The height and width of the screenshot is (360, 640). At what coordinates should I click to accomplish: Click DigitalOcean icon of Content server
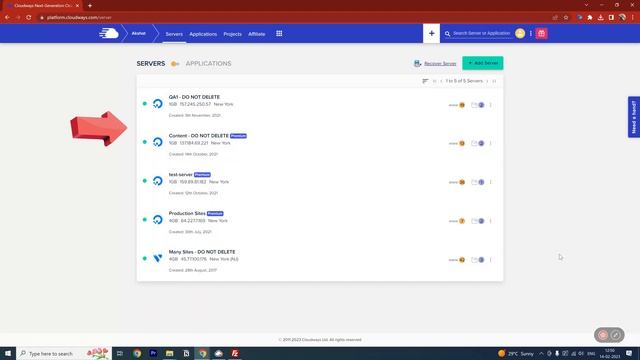tap(158, 142)
